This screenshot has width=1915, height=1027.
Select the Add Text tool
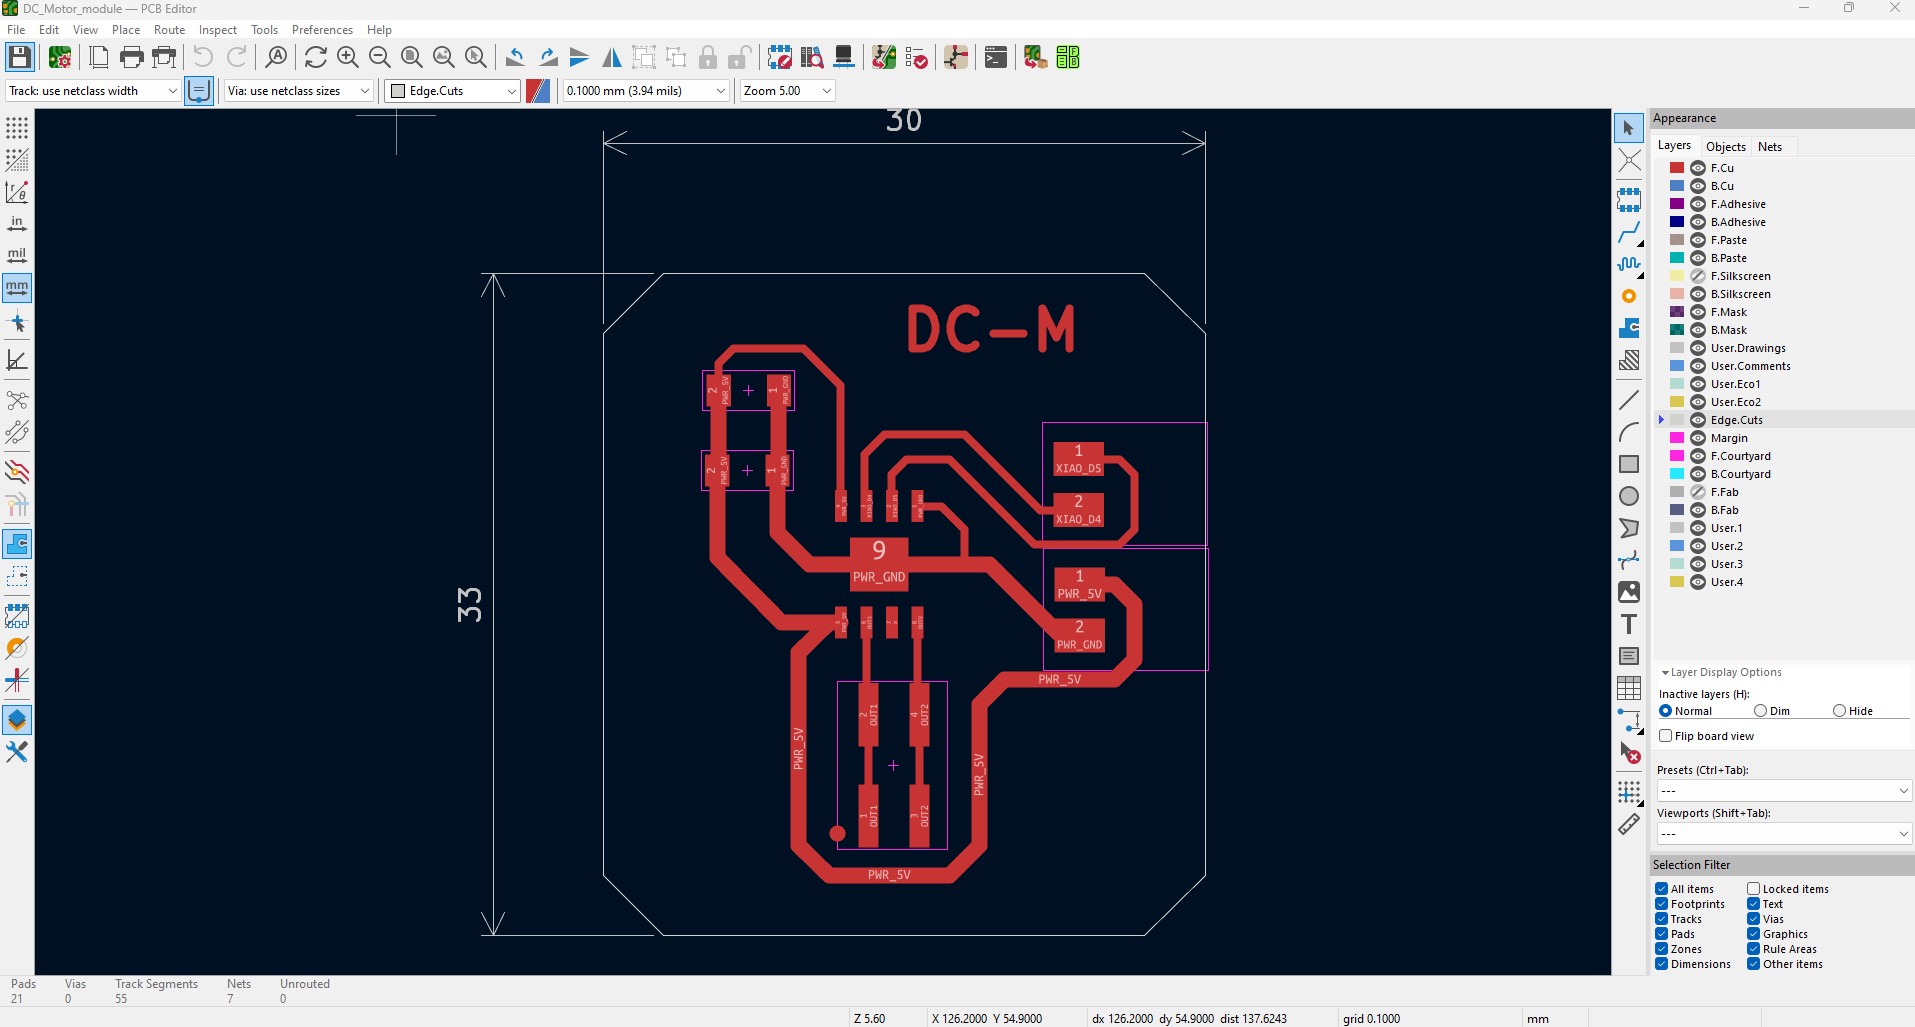(x=1629, y=624)
